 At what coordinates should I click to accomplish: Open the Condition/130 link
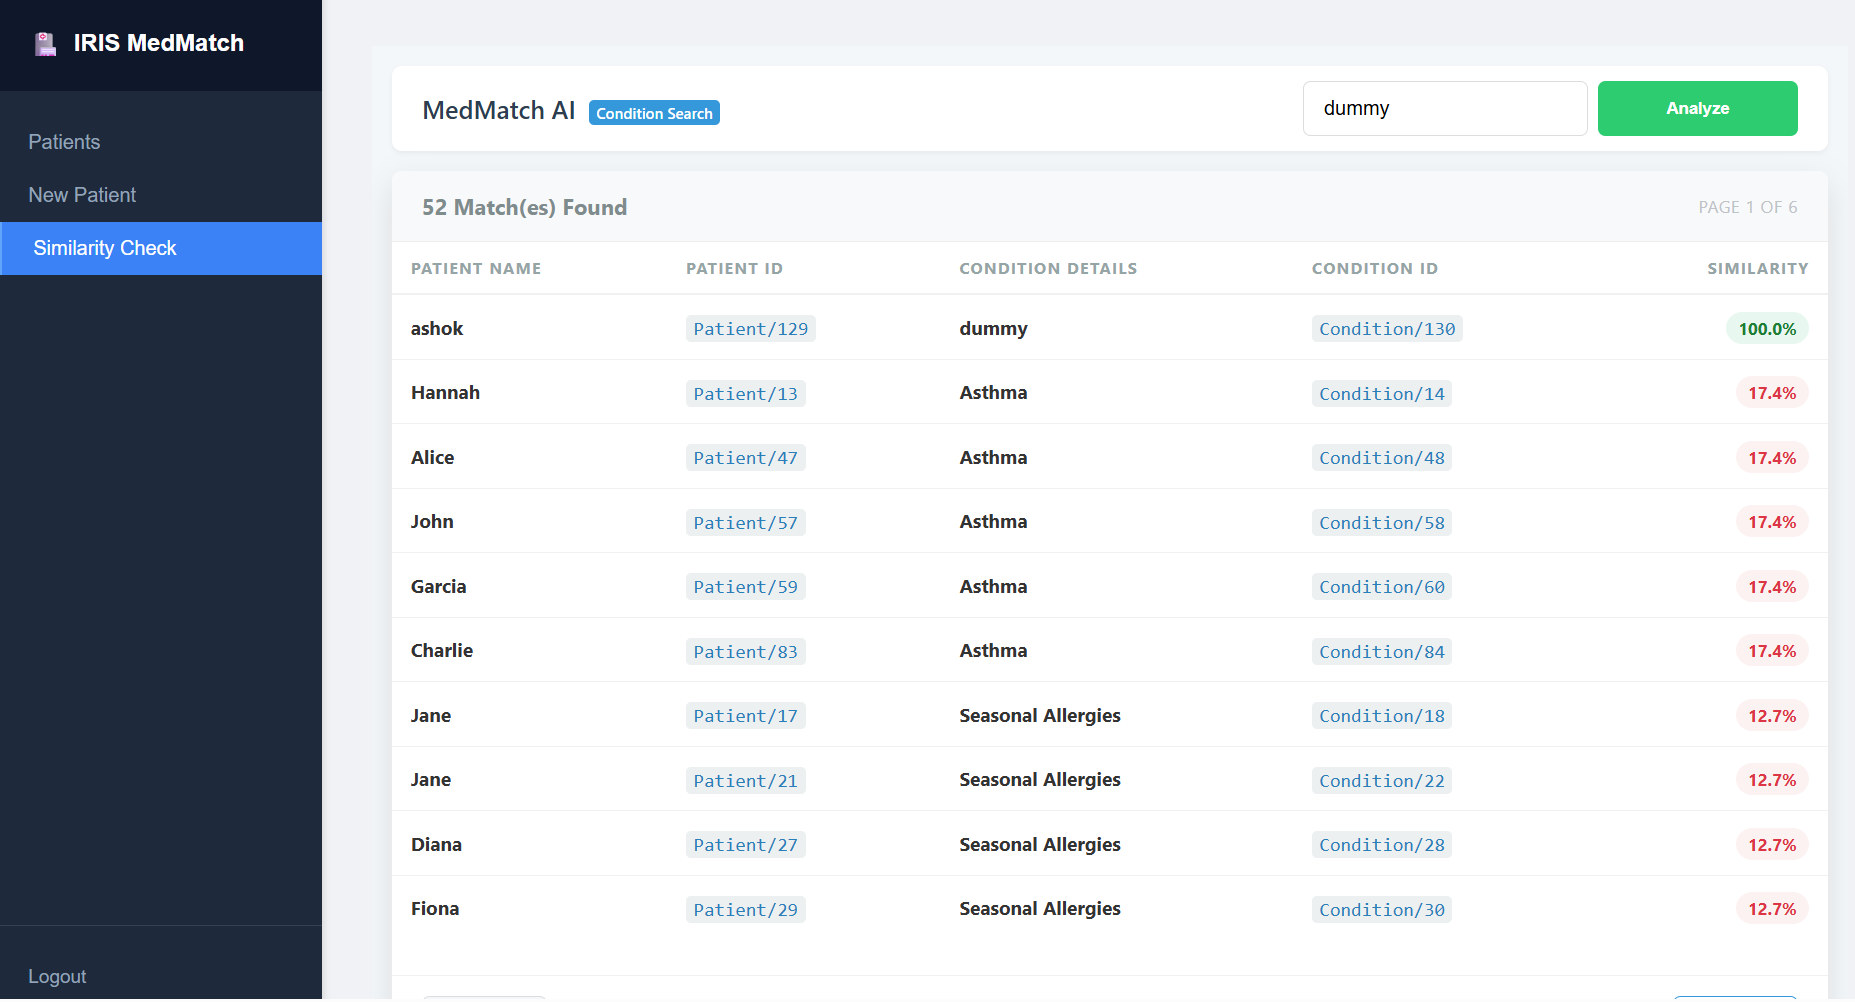pyautogui.click(x=1386, y=329)
